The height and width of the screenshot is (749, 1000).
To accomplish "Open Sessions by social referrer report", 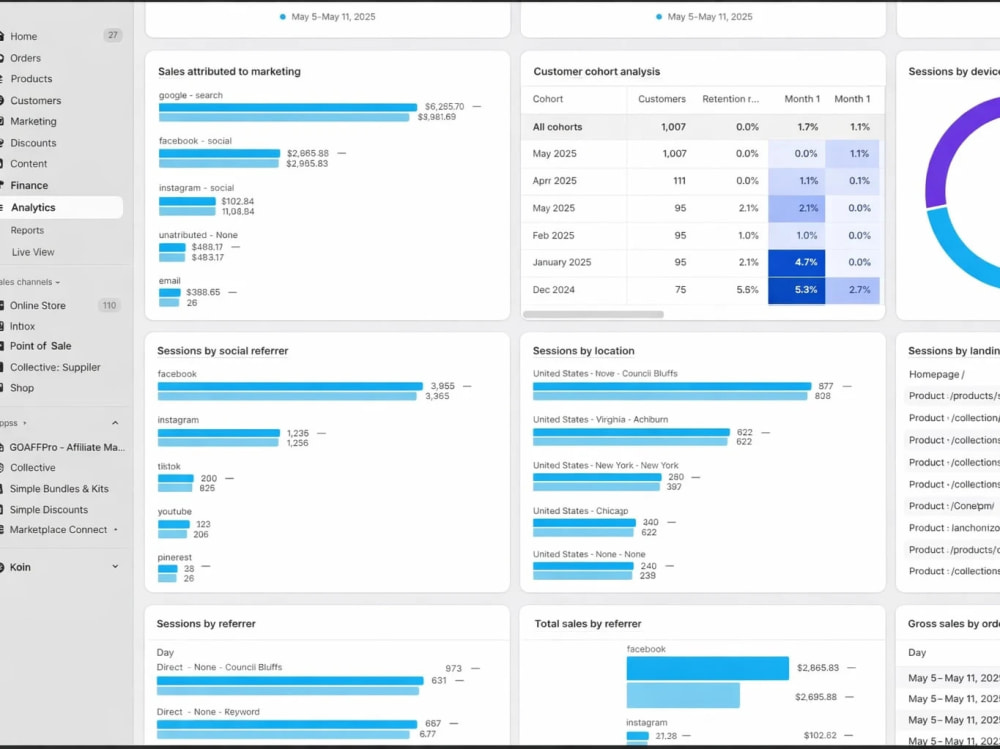I will click(x=223, y=351).
